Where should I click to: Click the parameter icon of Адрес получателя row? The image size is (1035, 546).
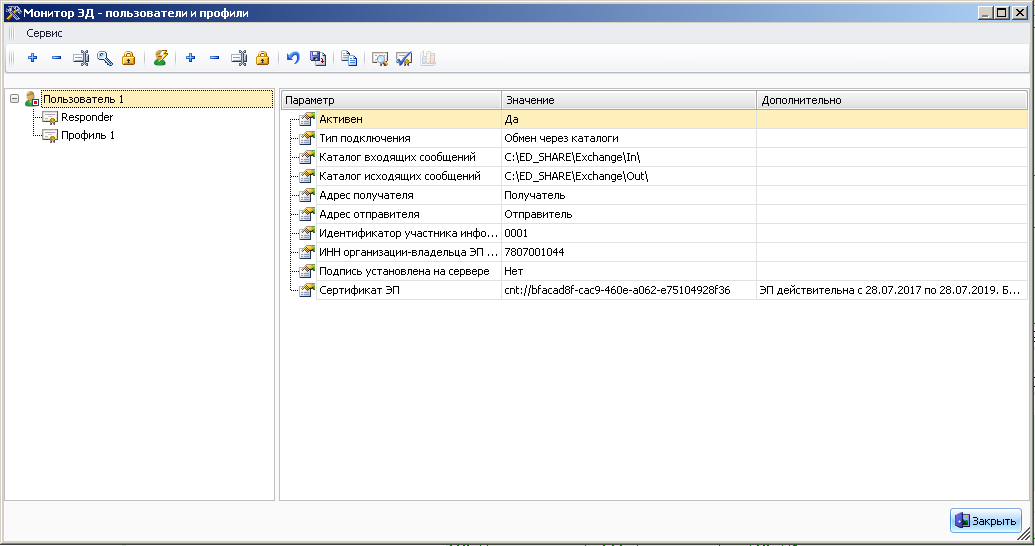(306, 195)
